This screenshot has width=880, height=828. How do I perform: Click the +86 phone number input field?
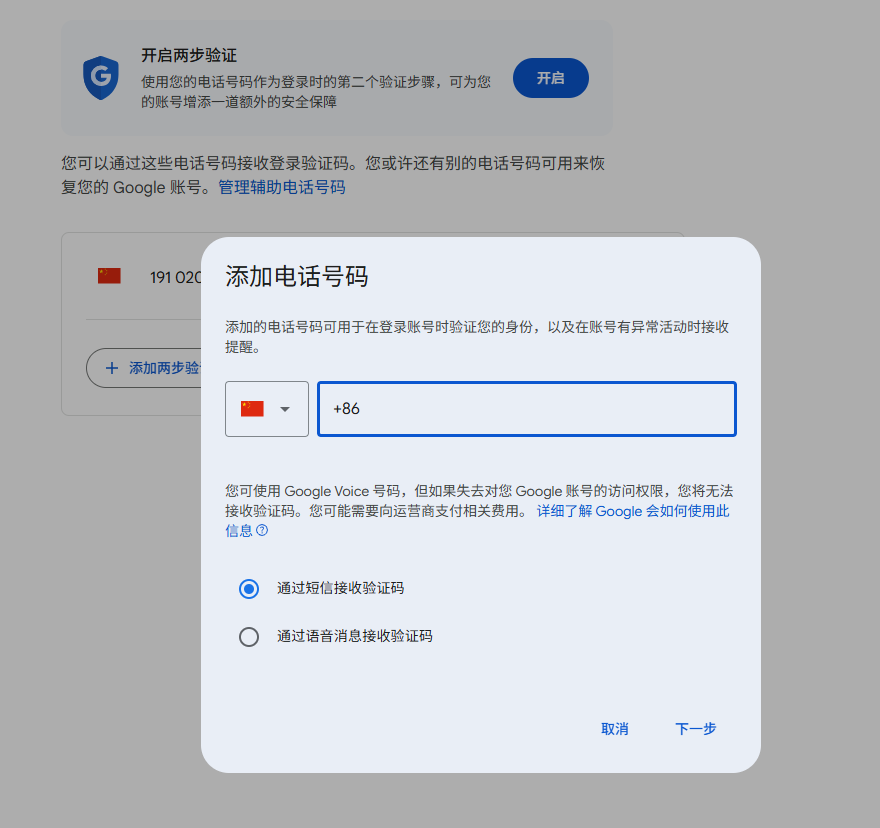(x=526, y=409)
